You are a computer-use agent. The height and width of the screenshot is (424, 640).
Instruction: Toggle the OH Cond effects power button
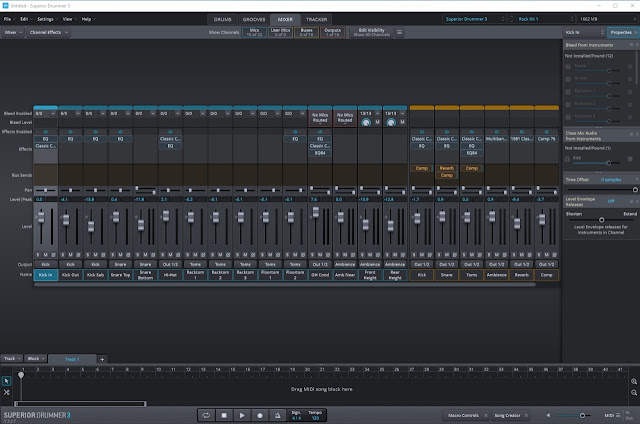click(320, 132)
